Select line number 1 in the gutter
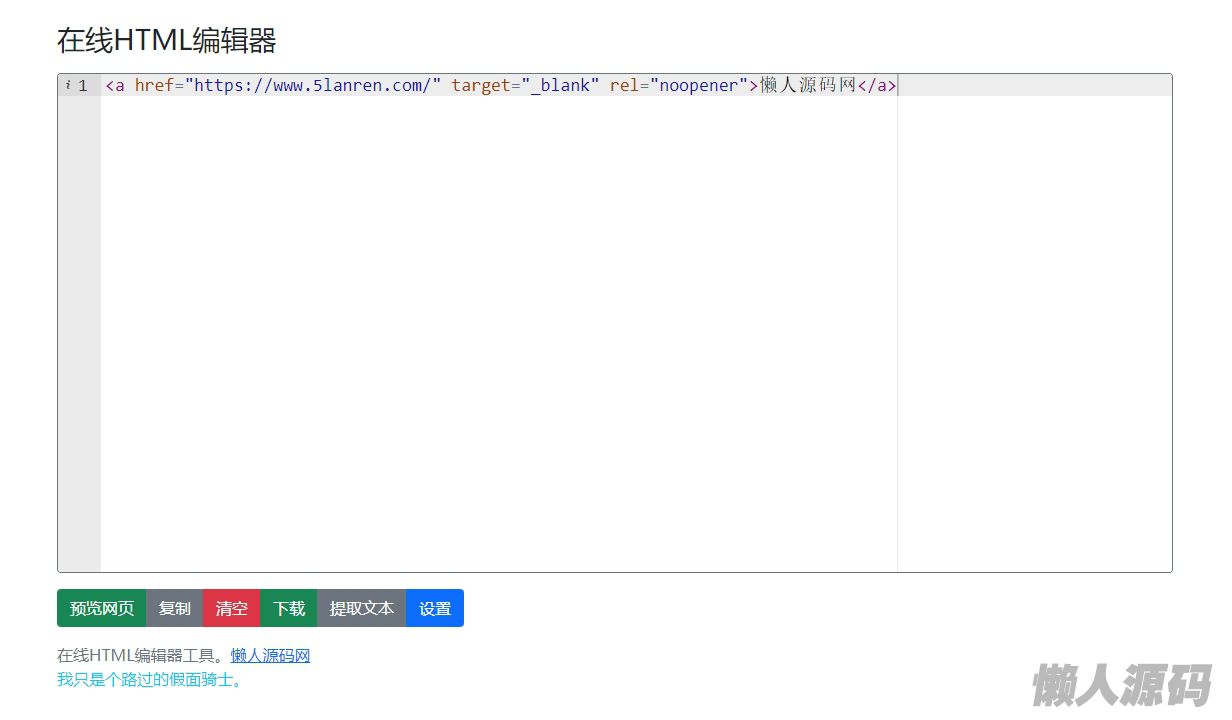The height and width of the screenshot is (720, 1232). (x=83, y=86)
